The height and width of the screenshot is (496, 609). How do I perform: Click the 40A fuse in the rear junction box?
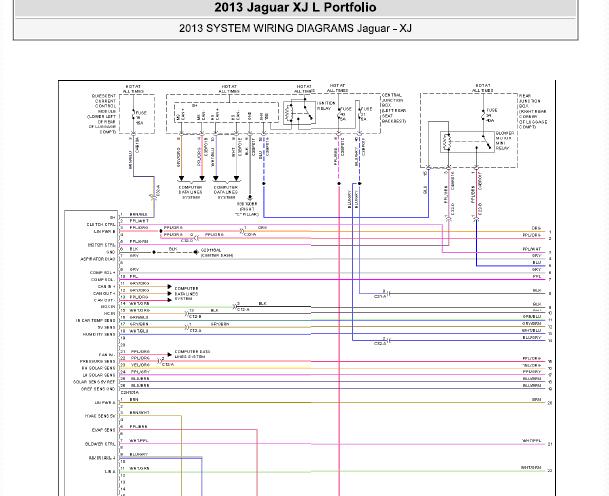484,115
